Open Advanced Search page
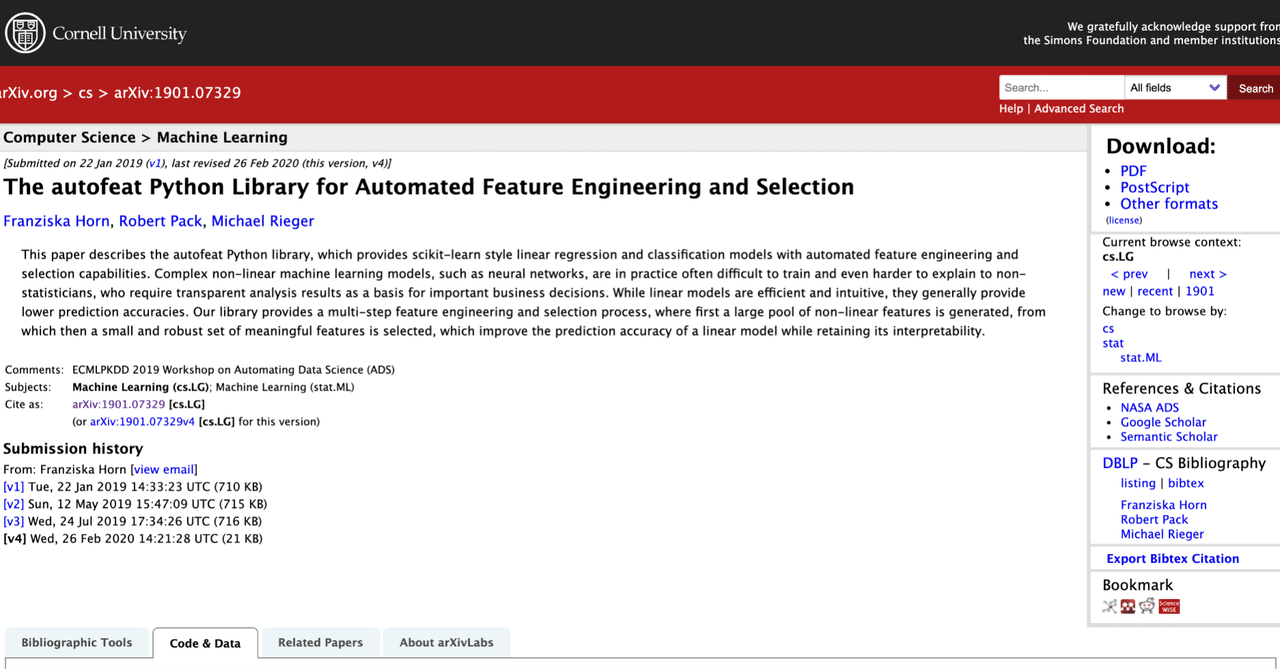The width and height of the screenshot is (1280, 670). (1078, 108)
